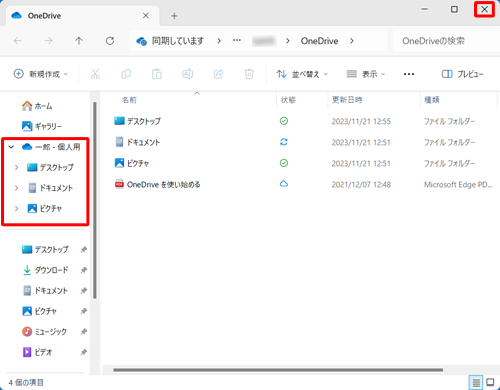Maximize the File Explorer window
The width and height of the screenshot is (500, 390).
454,9
